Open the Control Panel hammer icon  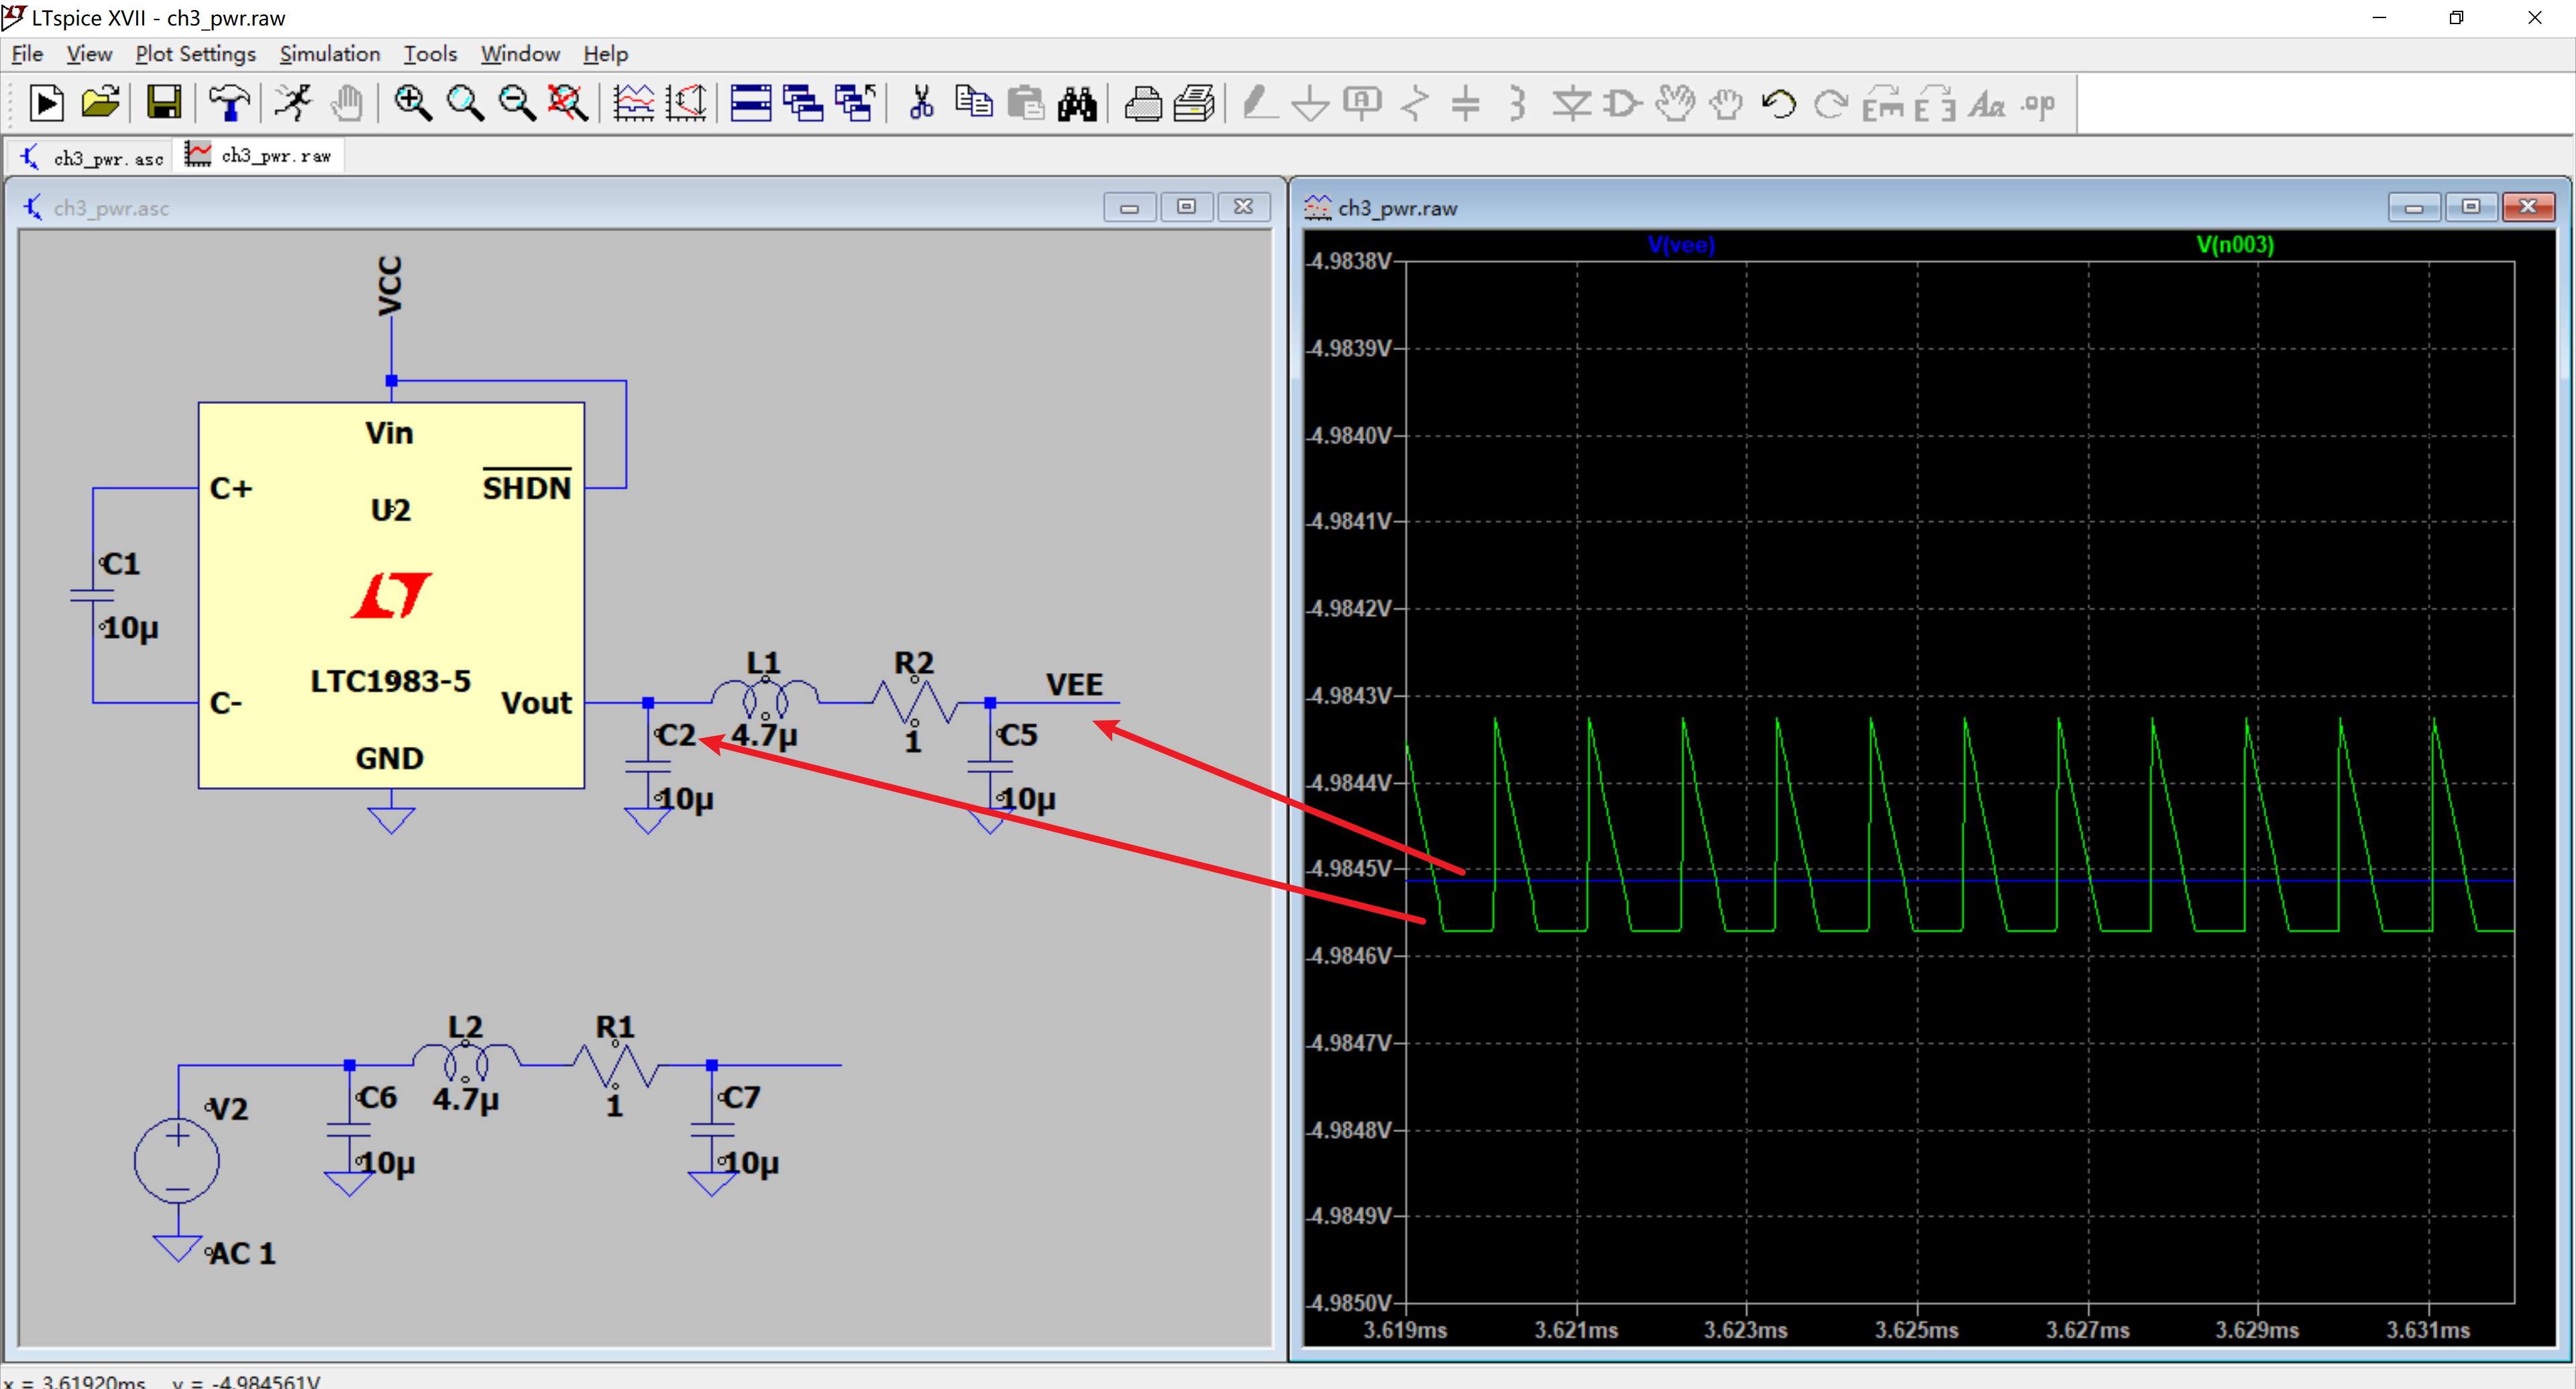pyautogui.click(x=229, y=103)
